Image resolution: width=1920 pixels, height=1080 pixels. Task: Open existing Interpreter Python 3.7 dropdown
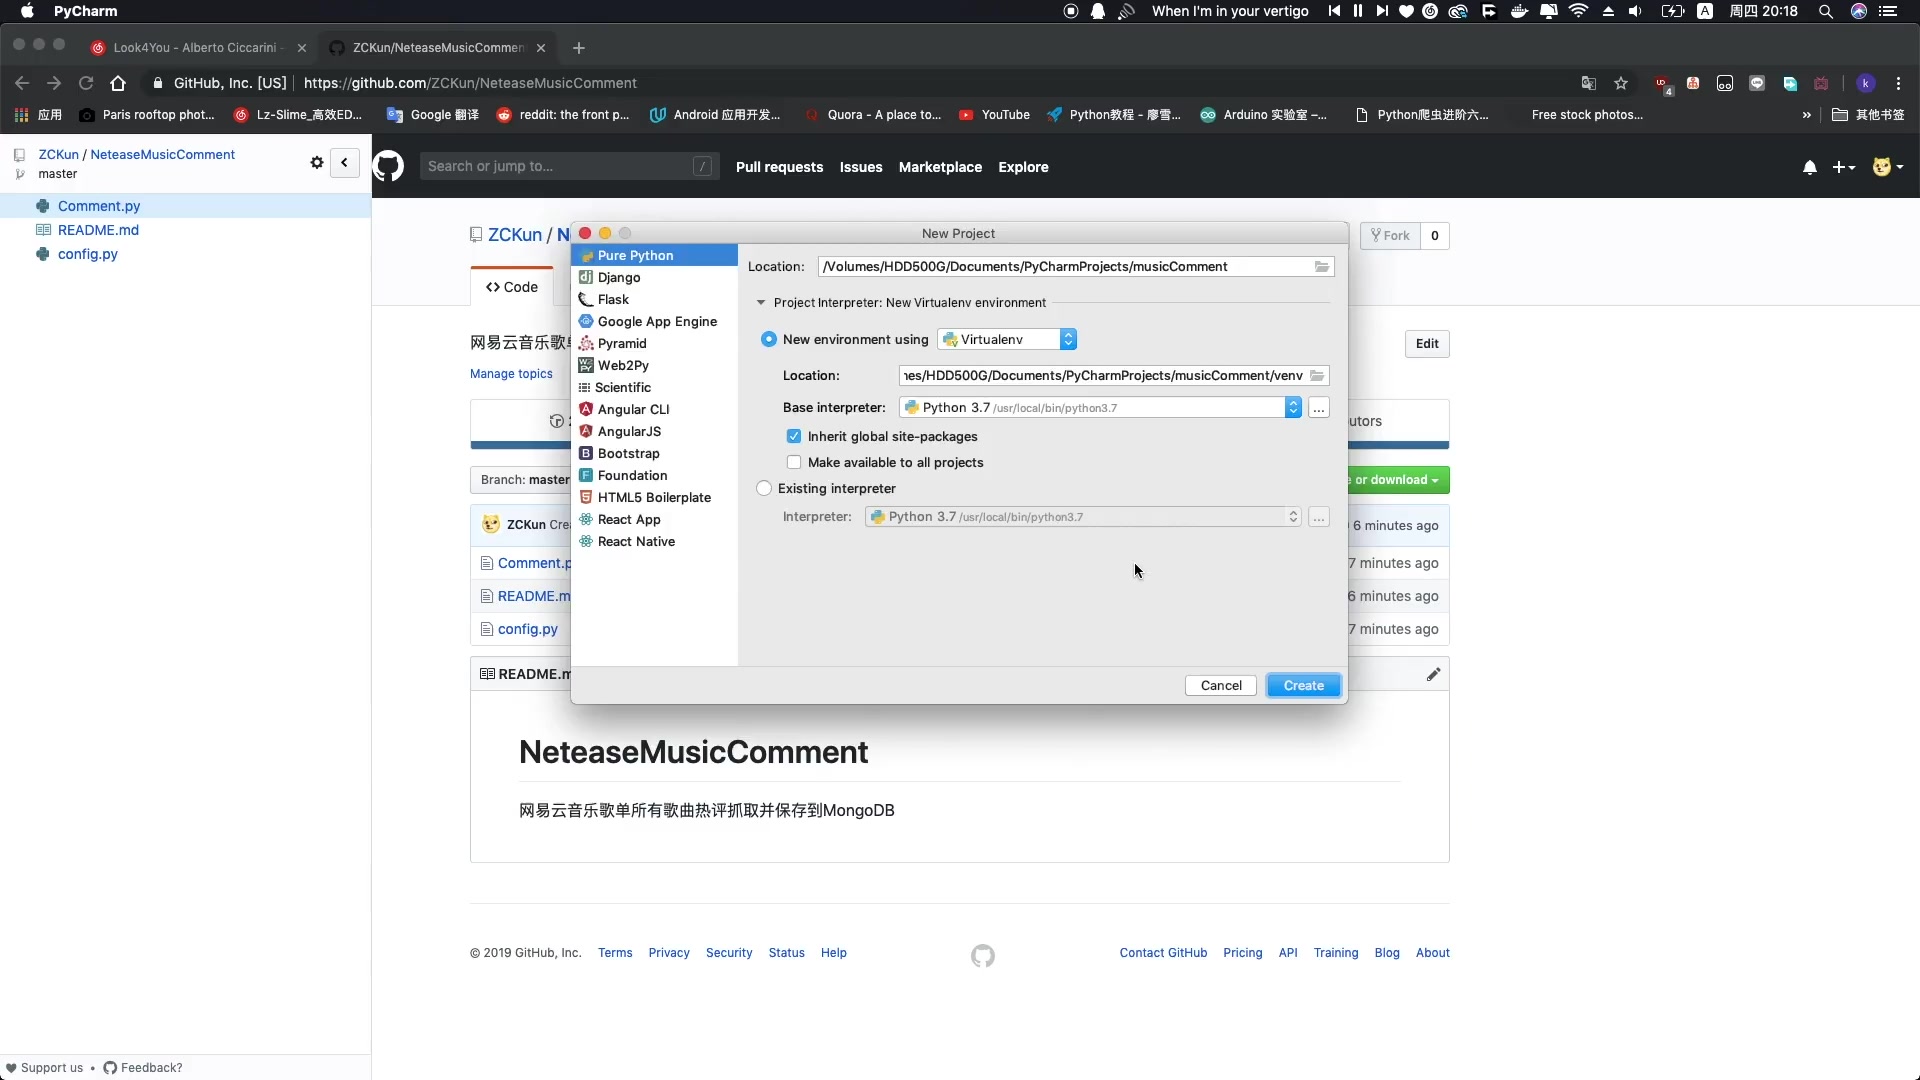(1083, 517)
